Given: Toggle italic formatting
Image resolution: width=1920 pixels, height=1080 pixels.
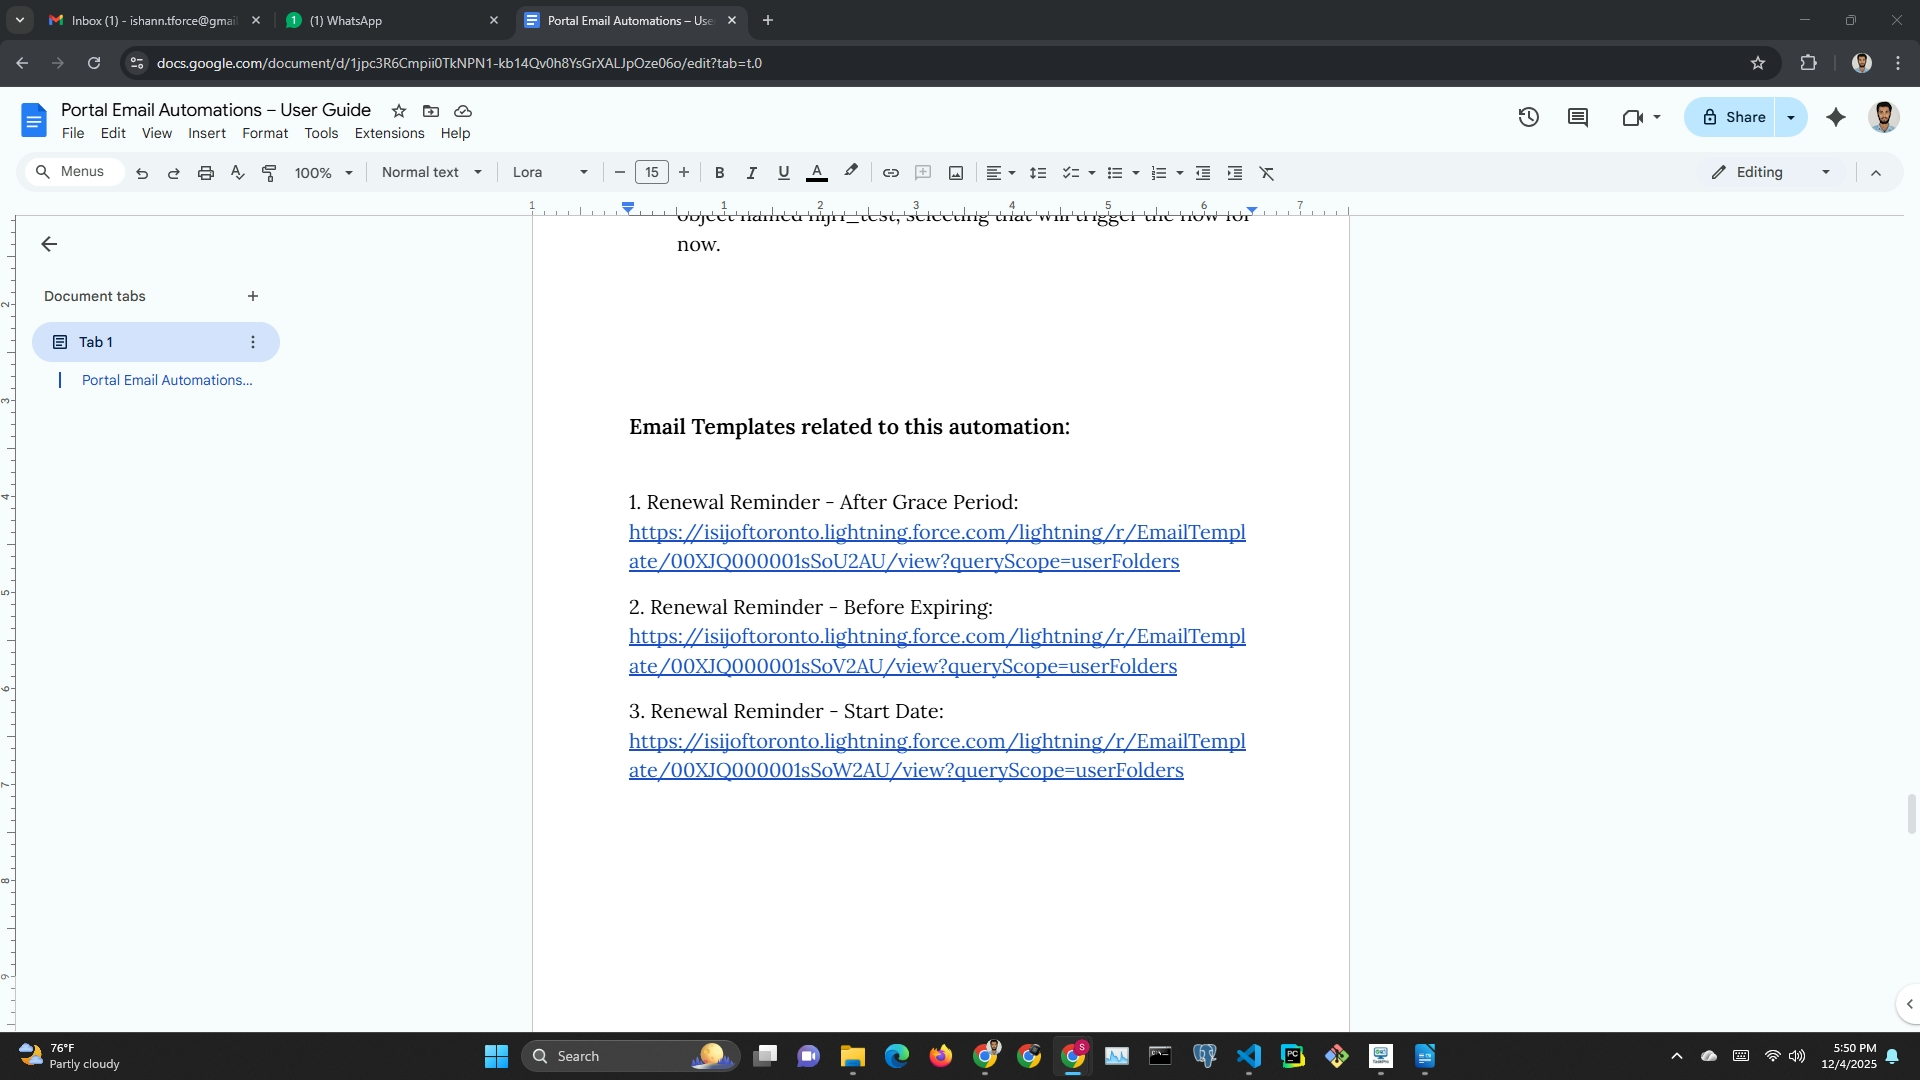Looking at the screenshot, I should tap(751, 173).
